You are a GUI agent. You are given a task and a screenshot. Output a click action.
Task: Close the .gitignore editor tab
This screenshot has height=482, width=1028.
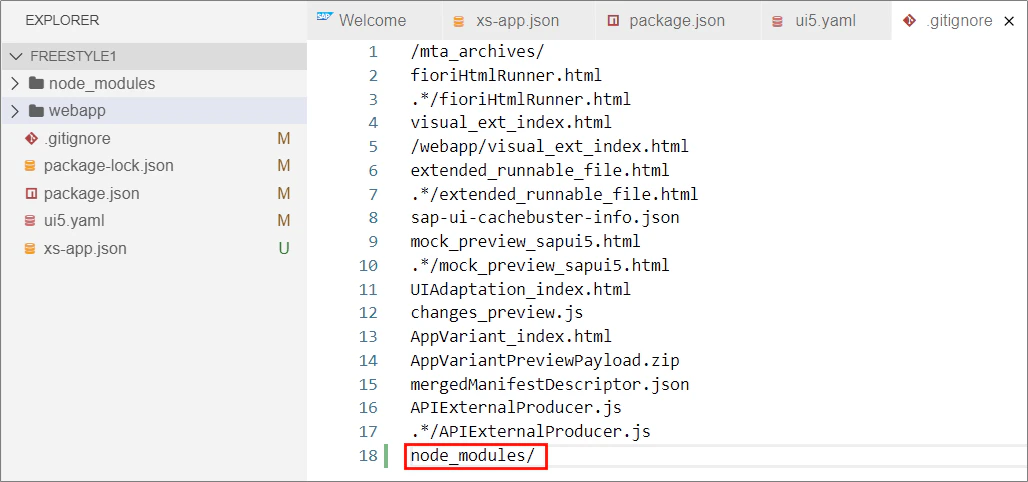tap(1009, 21)
